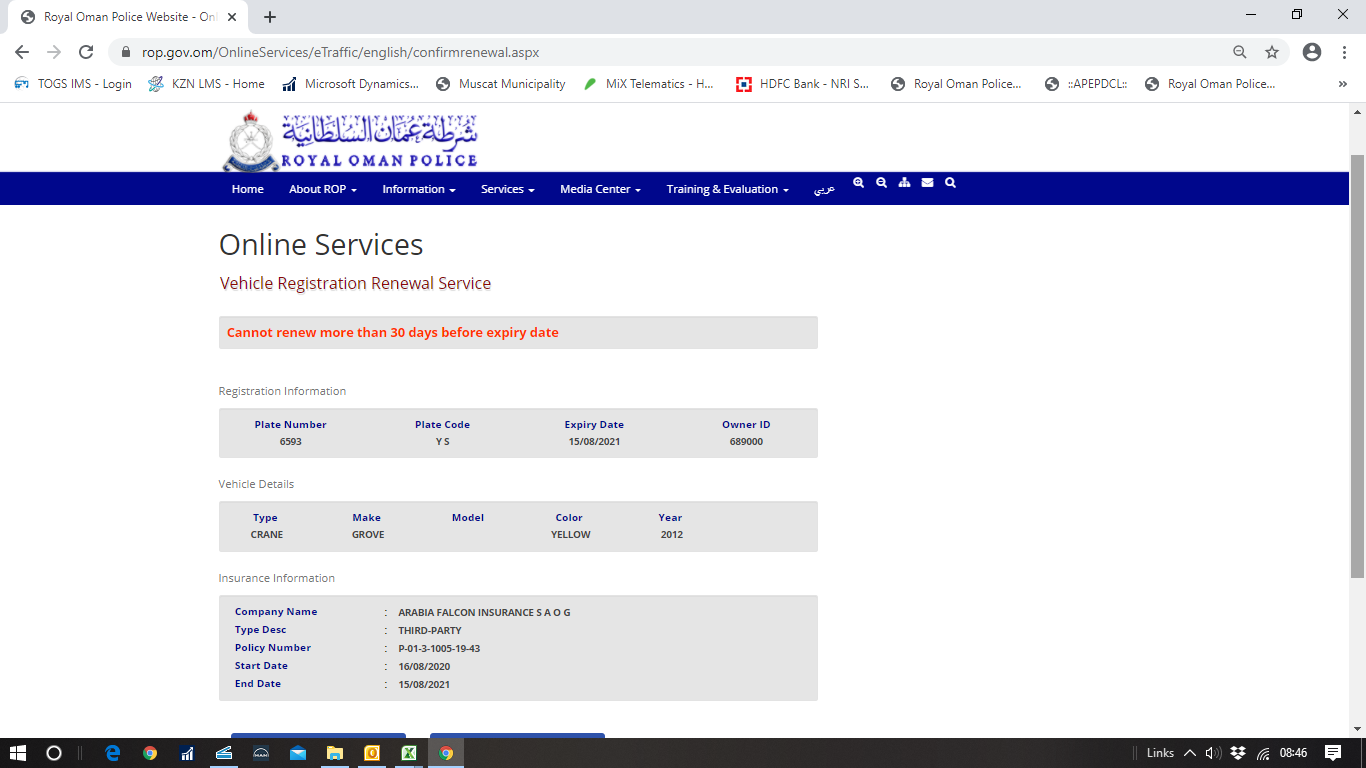This screenshot has width=1366, height=768.
Task: Click the search magnifier icon in navbar
Action: pos(950,183)
